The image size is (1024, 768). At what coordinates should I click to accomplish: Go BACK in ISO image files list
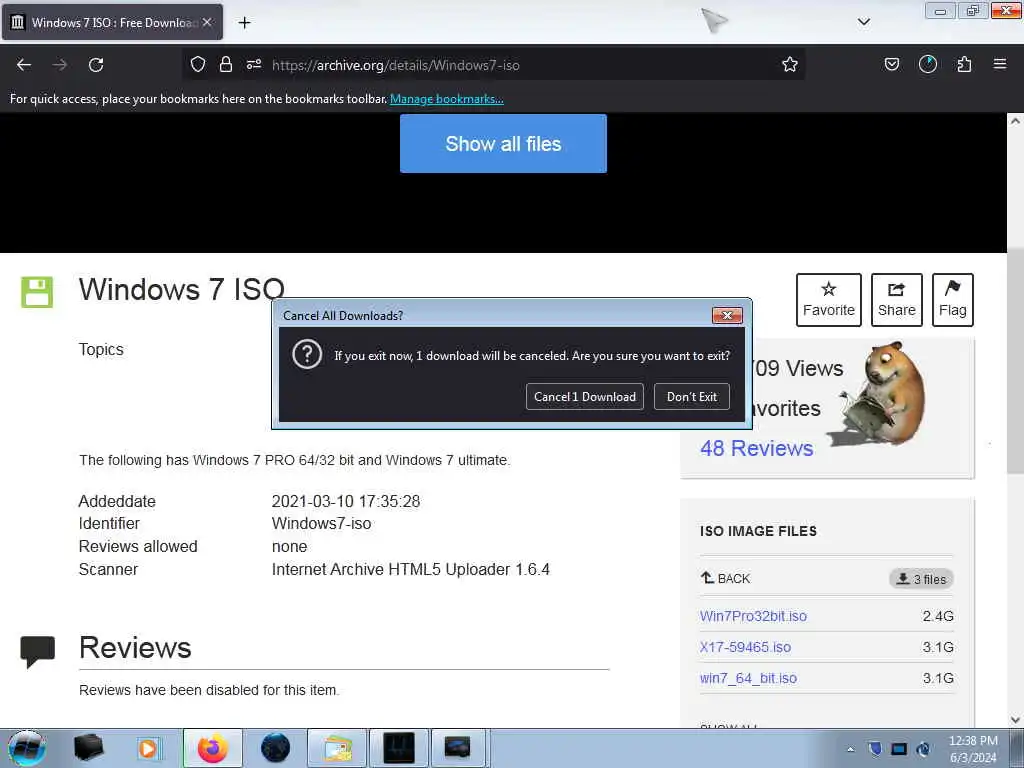726,578
